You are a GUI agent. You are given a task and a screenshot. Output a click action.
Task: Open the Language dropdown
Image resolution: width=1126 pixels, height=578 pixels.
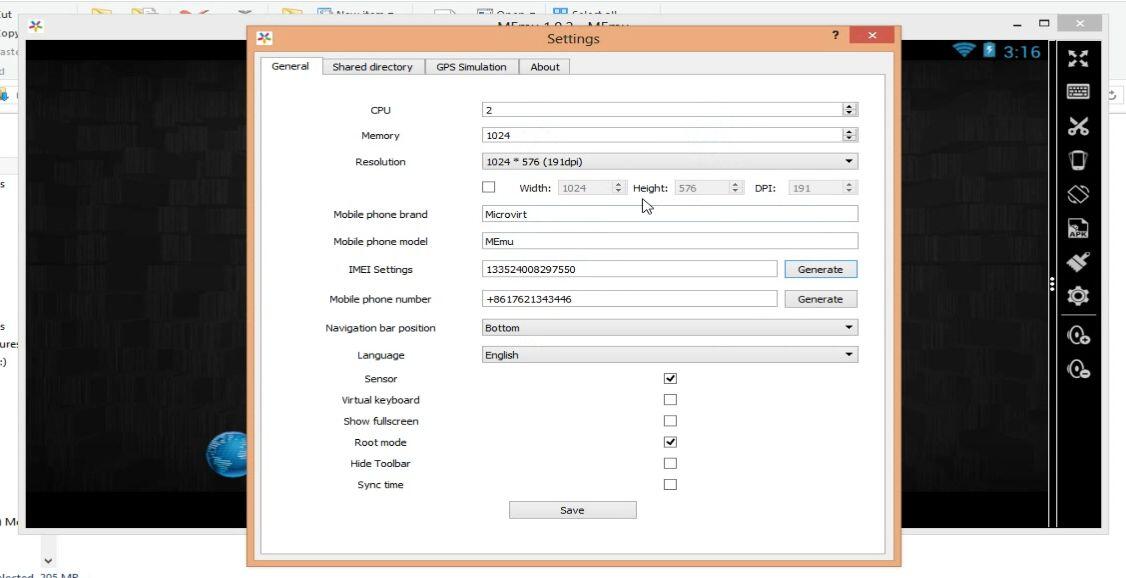[670, 355]
